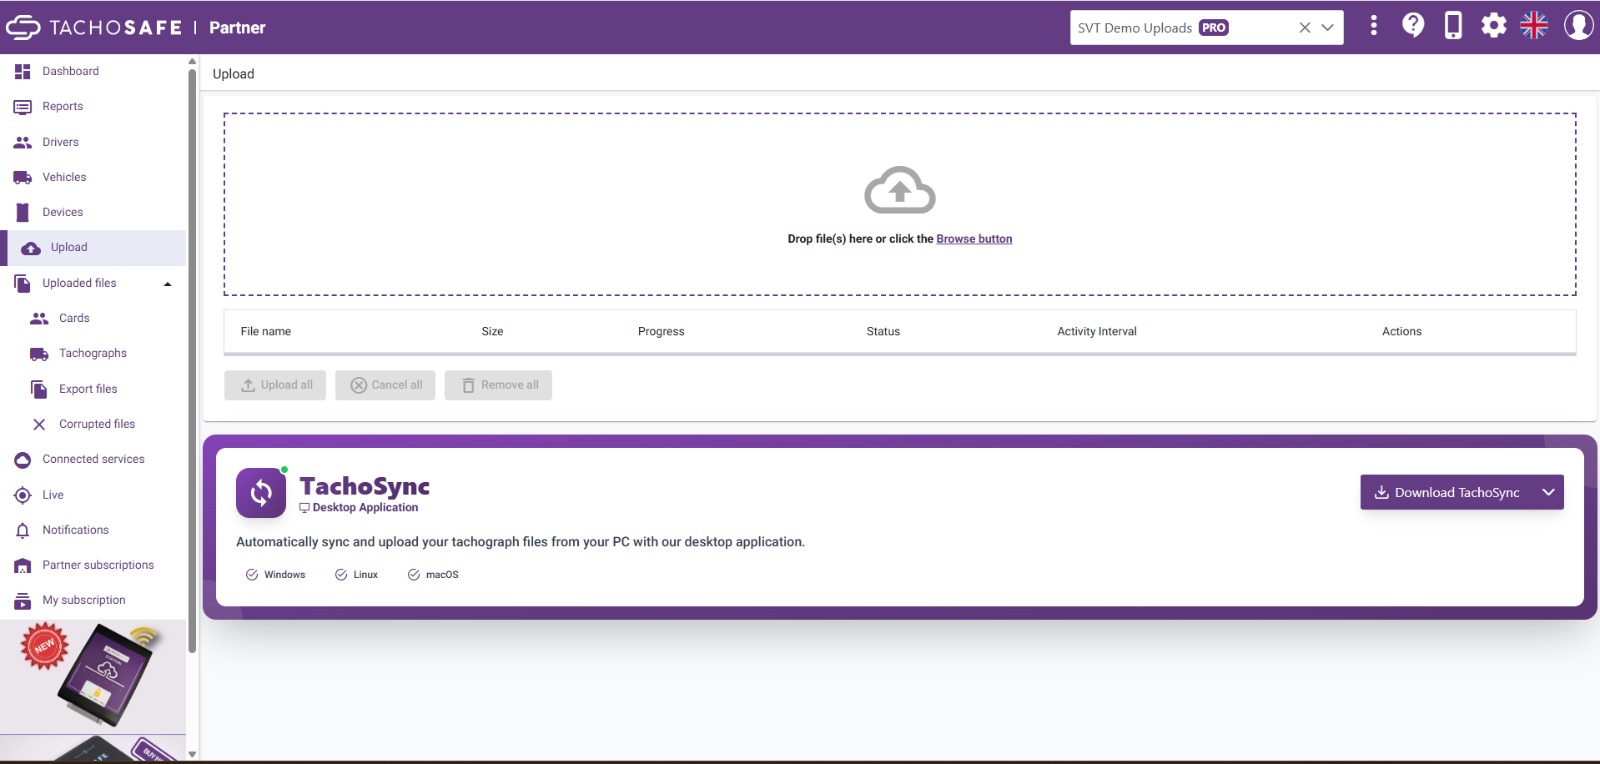
Task: Click the mobile device icon in header
Action: coord(1453,26)
